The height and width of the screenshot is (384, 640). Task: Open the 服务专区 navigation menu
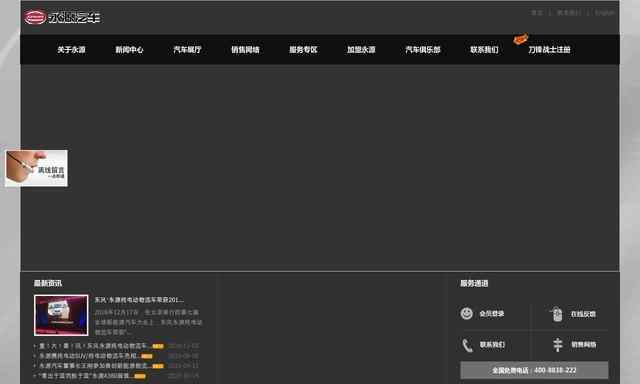pos(303,50)
